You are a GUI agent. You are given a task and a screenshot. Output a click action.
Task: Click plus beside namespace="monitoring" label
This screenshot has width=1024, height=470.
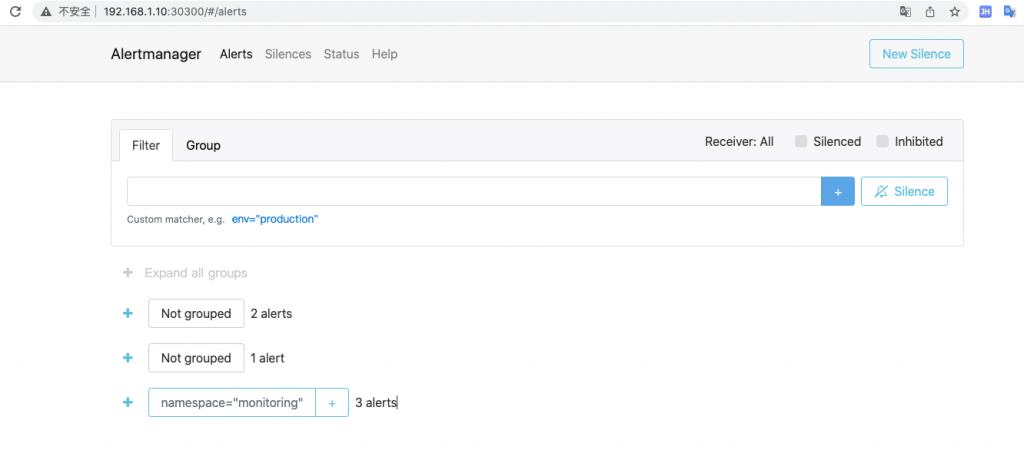(332, 403)
